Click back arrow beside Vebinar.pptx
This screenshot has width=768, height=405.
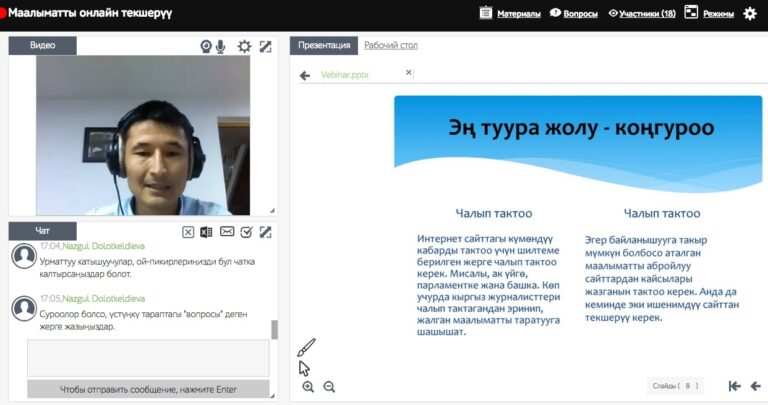tap(305, 75)
